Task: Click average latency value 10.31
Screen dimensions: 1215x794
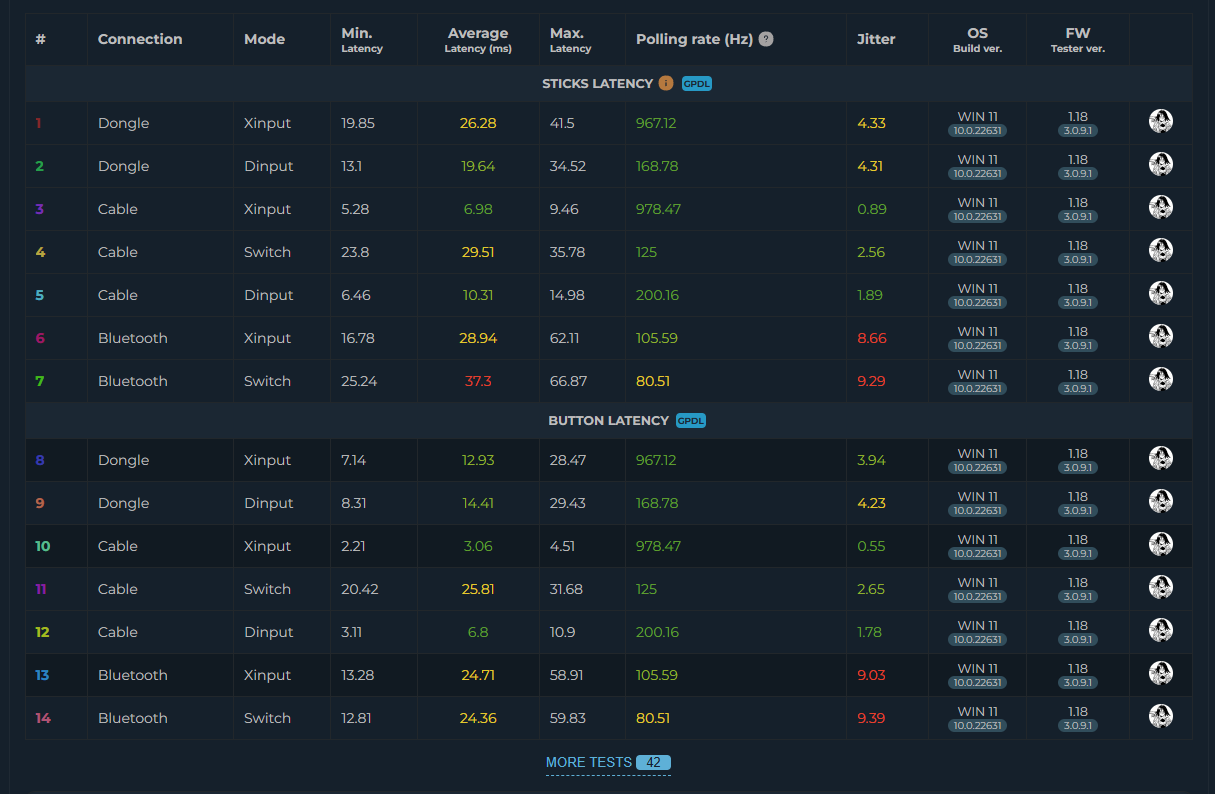Action: (478, 295)
